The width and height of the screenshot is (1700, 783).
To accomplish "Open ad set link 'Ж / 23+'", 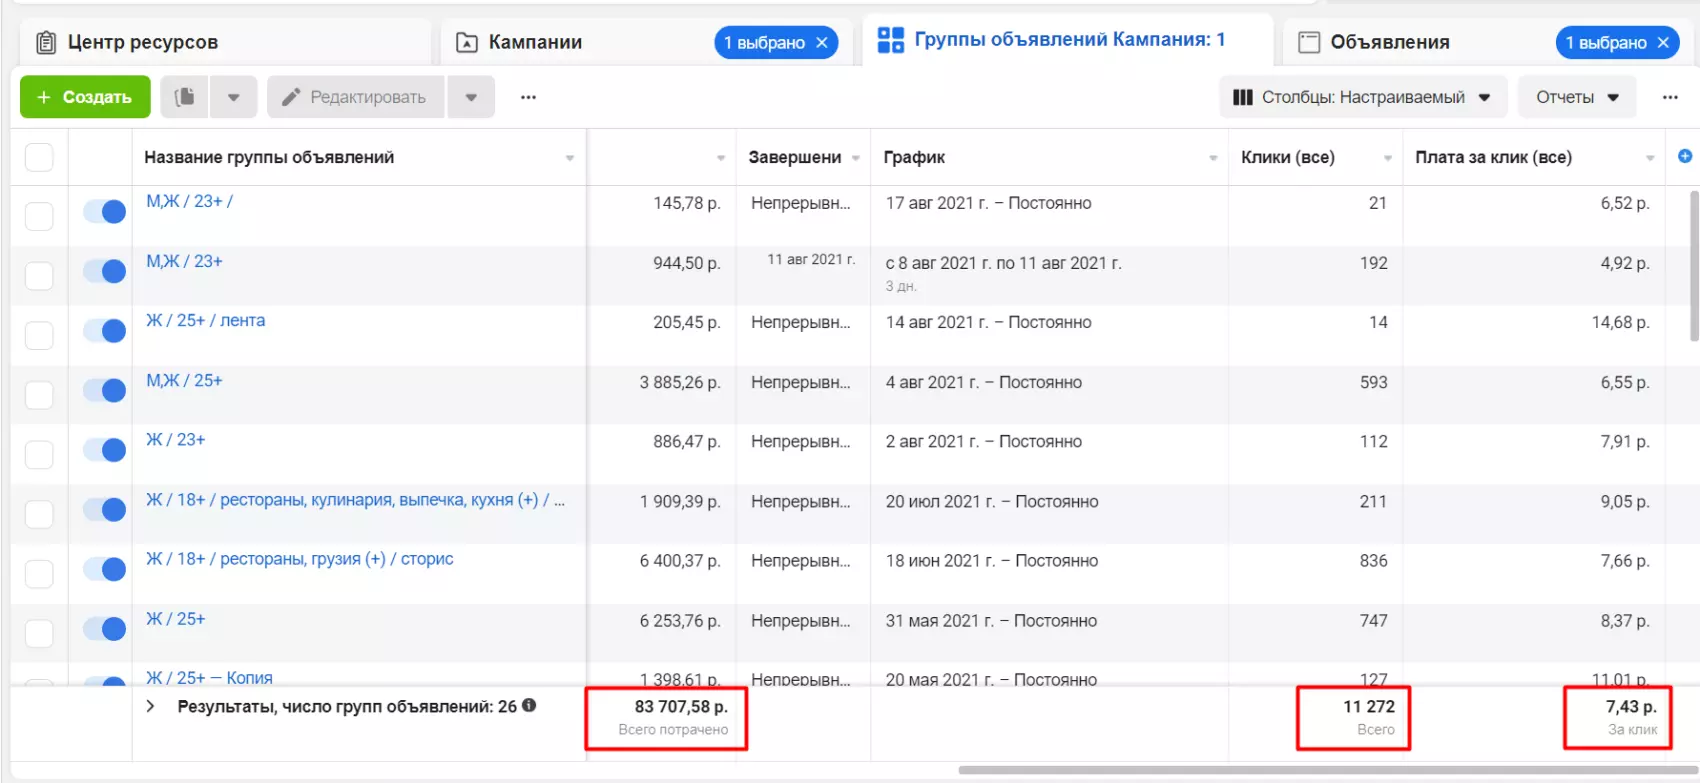I will click(176, 439).
